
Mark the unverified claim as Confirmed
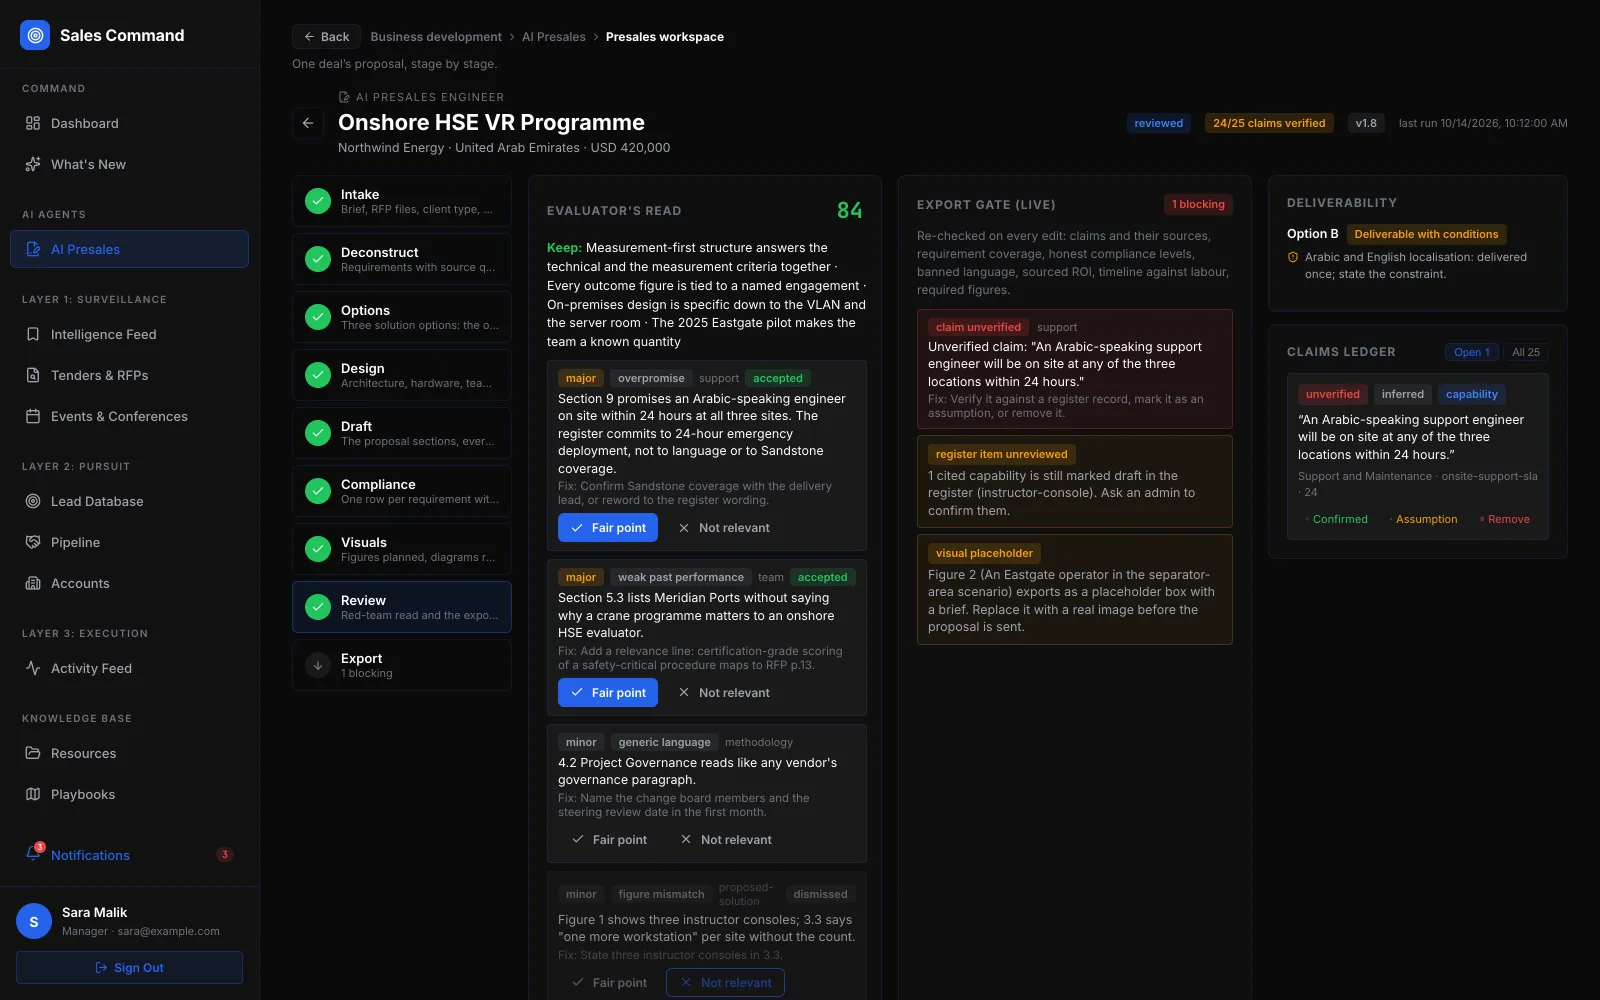click(1336, 519)
